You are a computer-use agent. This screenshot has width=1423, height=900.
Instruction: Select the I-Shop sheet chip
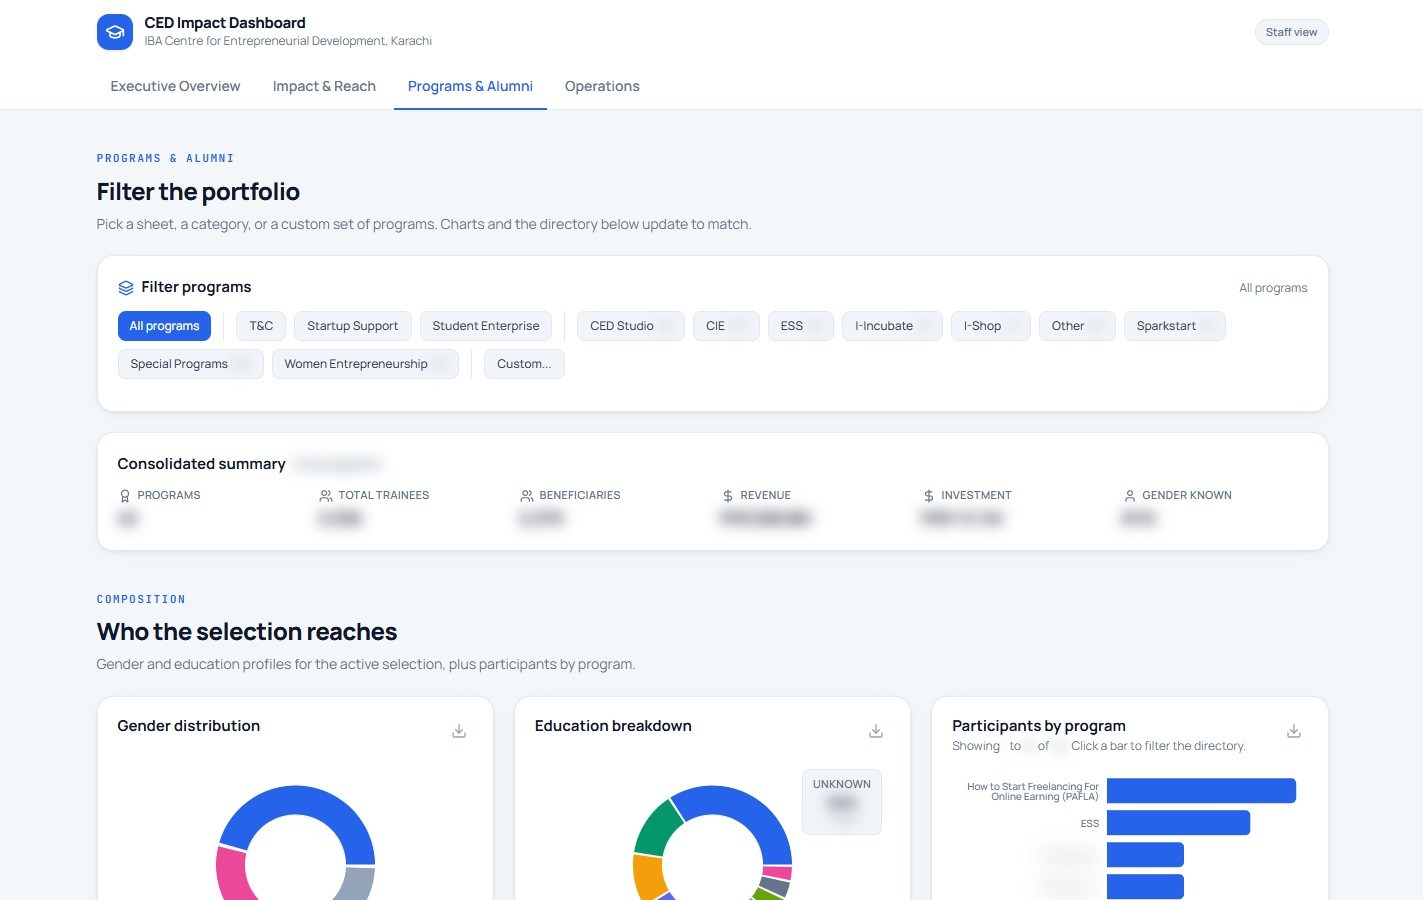[991, 326]
